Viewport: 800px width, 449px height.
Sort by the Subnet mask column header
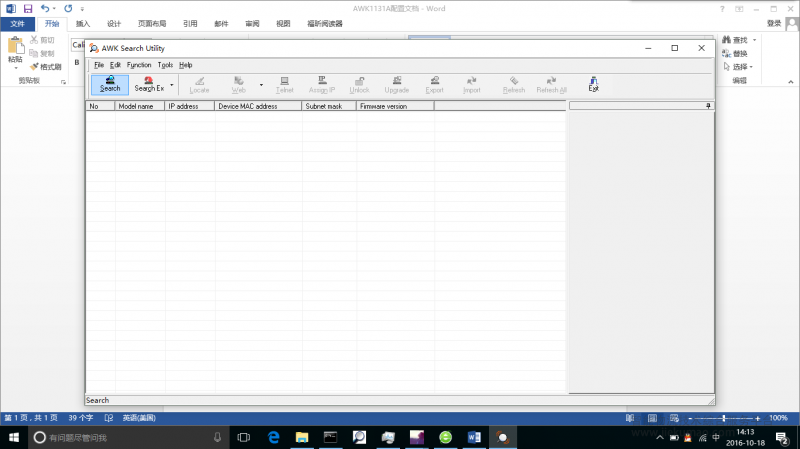pos(329,106)
